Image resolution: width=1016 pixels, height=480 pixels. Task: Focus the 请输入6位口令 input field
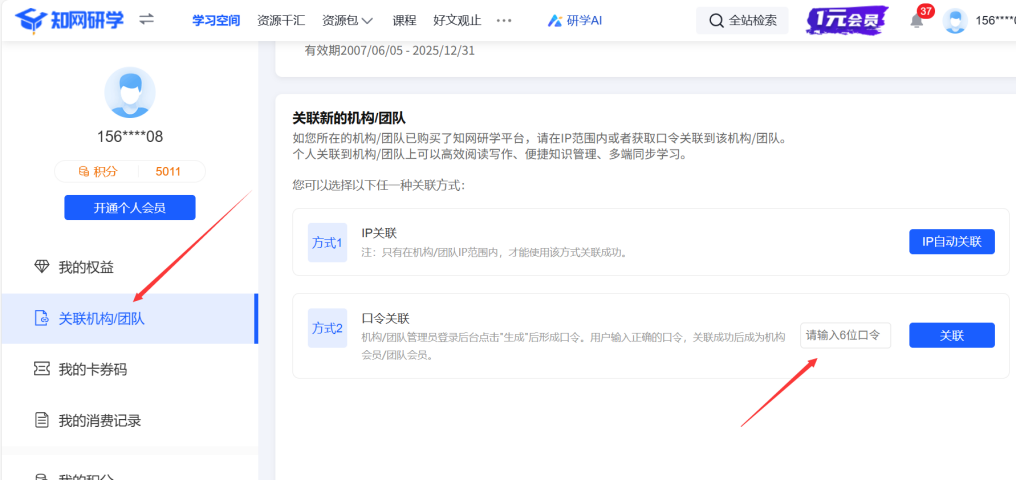(x=844, y=335)
